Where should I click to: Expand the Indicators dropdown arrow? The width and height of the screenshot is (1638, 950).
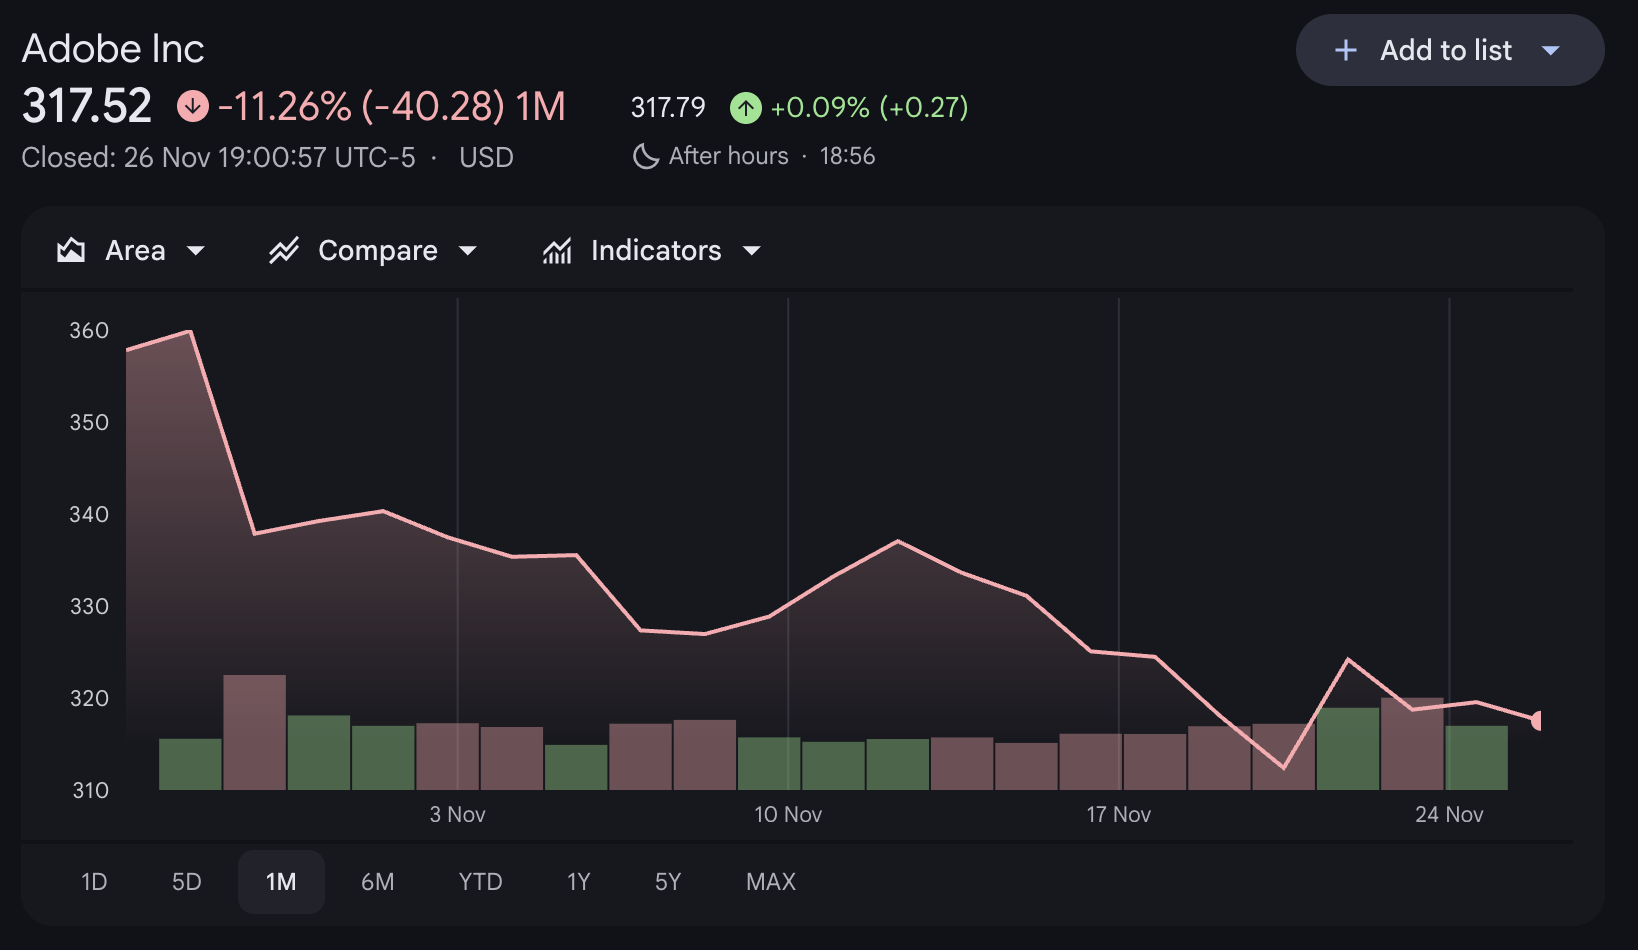(752, 250)
